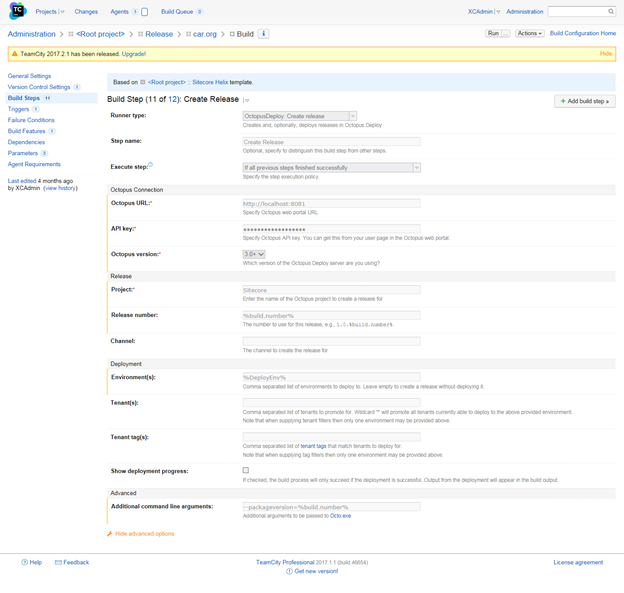Click the template icon after Based on
The width and height of the screenshot is (624, 593).
click(142, 82)
